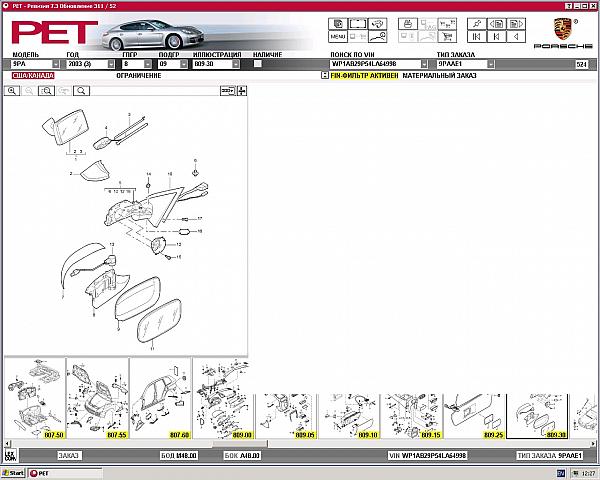Go to next illustration page icon
This screenshot has width=600, height=480.
click(x=516, y=24)
